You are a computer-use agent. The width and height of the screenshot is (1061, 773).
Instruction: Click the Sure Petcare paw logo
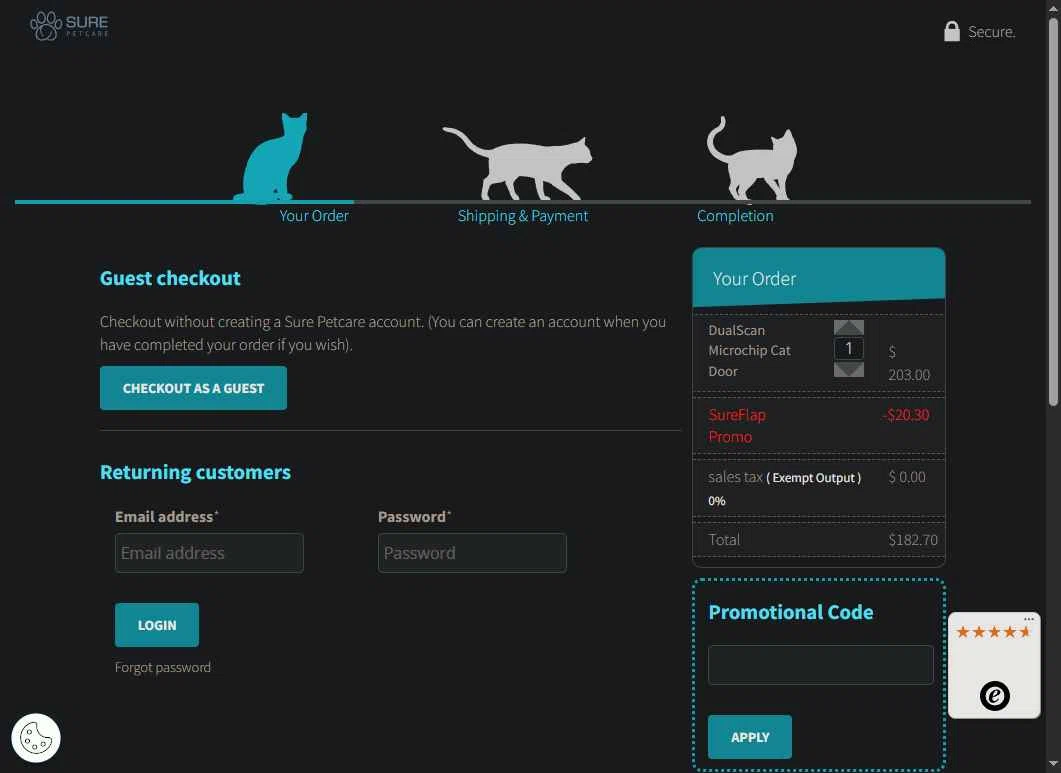69,26
